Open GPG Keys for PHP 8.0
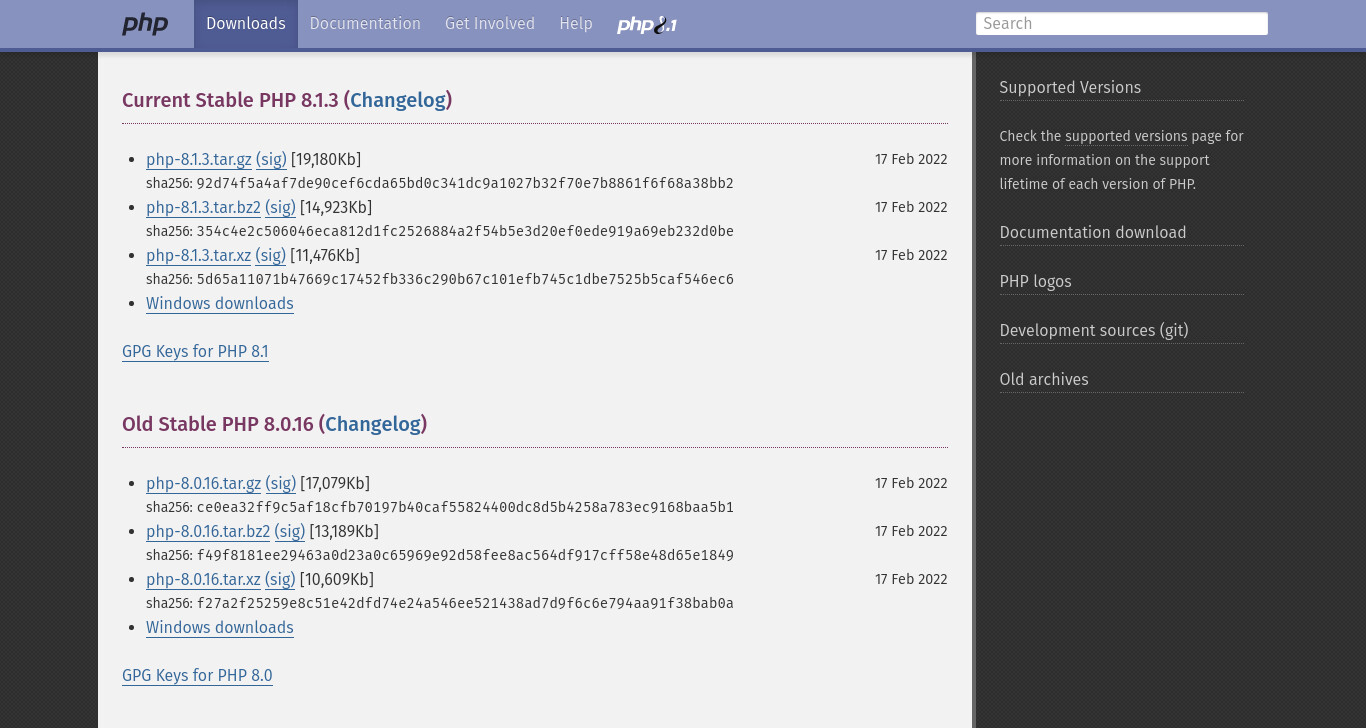The image size is (1366, 728). pyautogui.click(x=197, y=676)
